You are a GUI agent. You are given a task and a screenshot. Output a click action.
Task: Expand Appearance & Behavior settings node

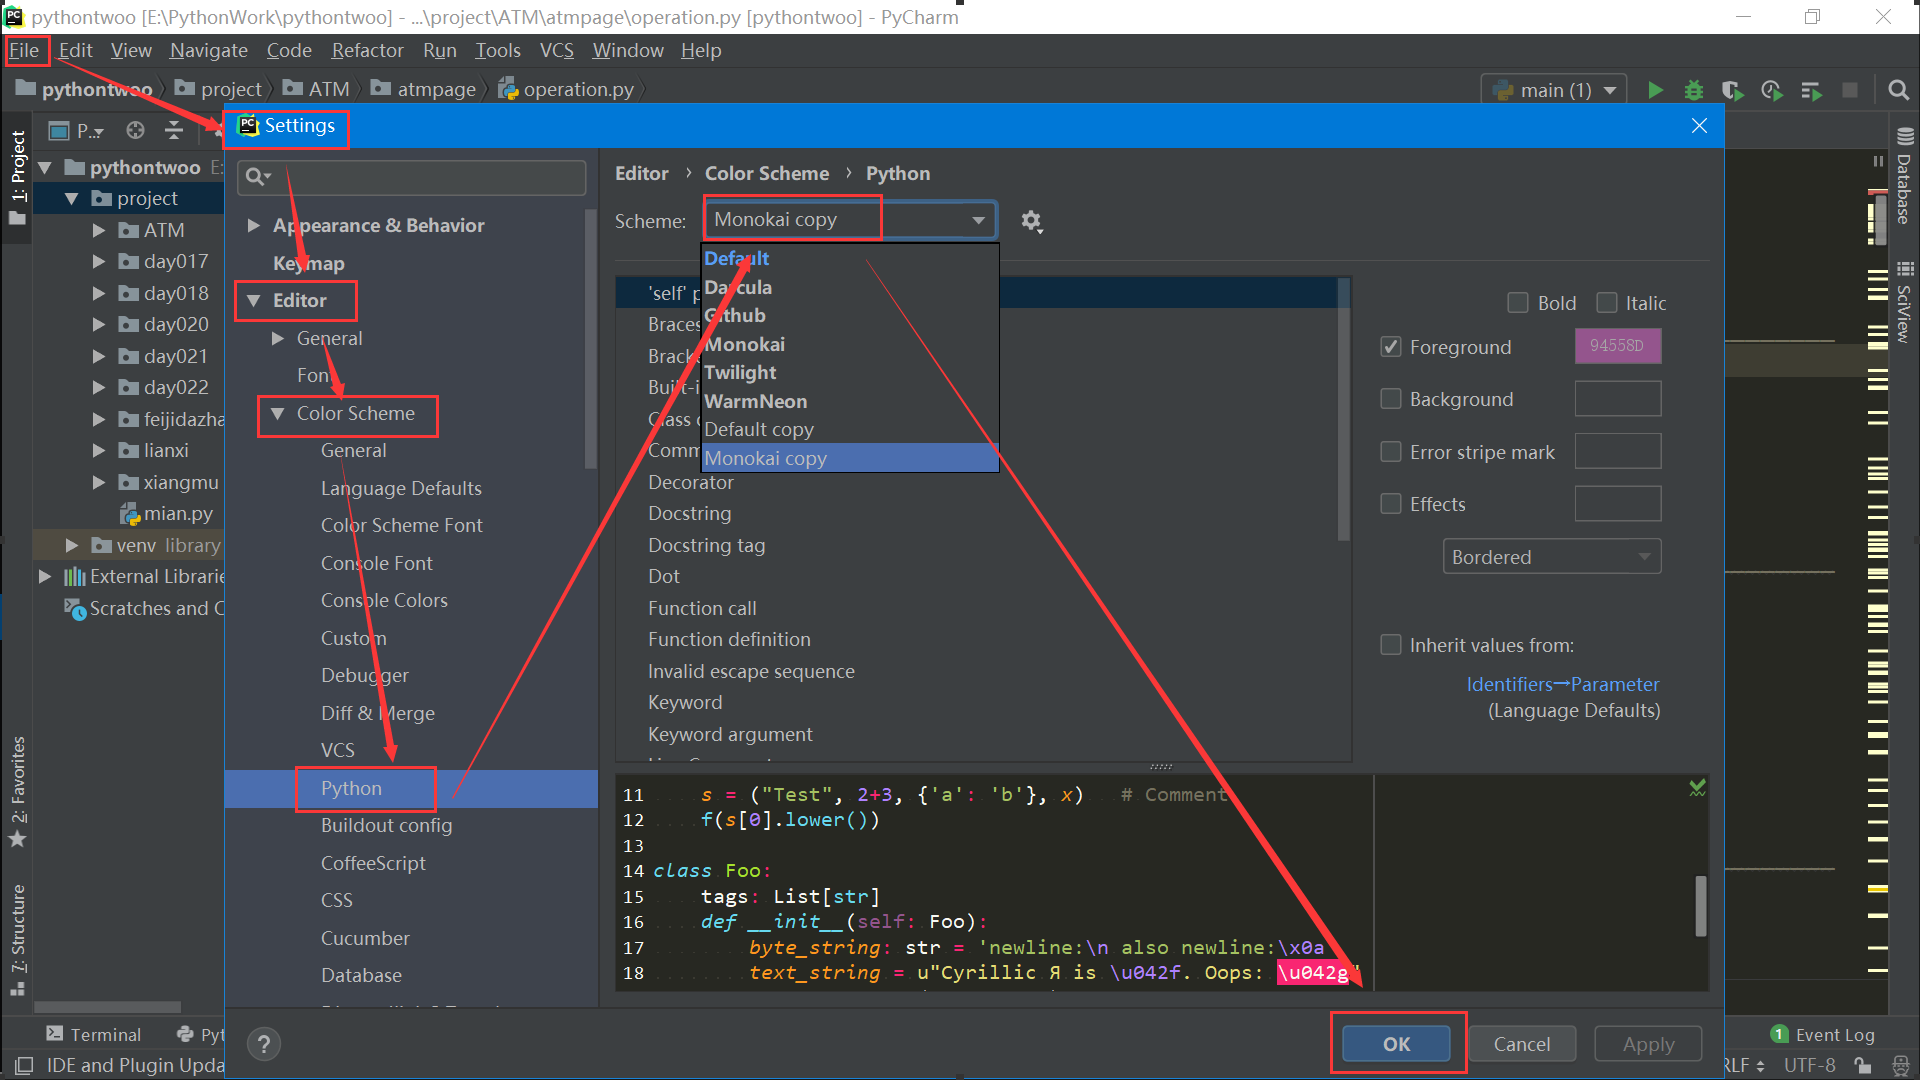(x=253, y=226)
